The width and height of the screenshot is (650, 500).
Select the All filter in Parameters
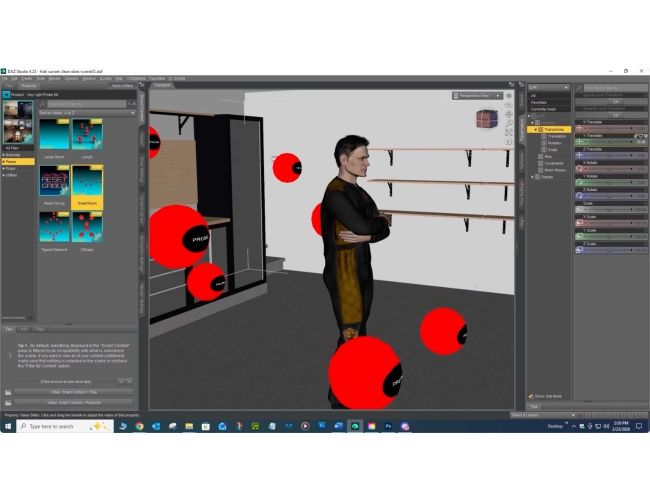pyautogui.click(x=549, y=96)
